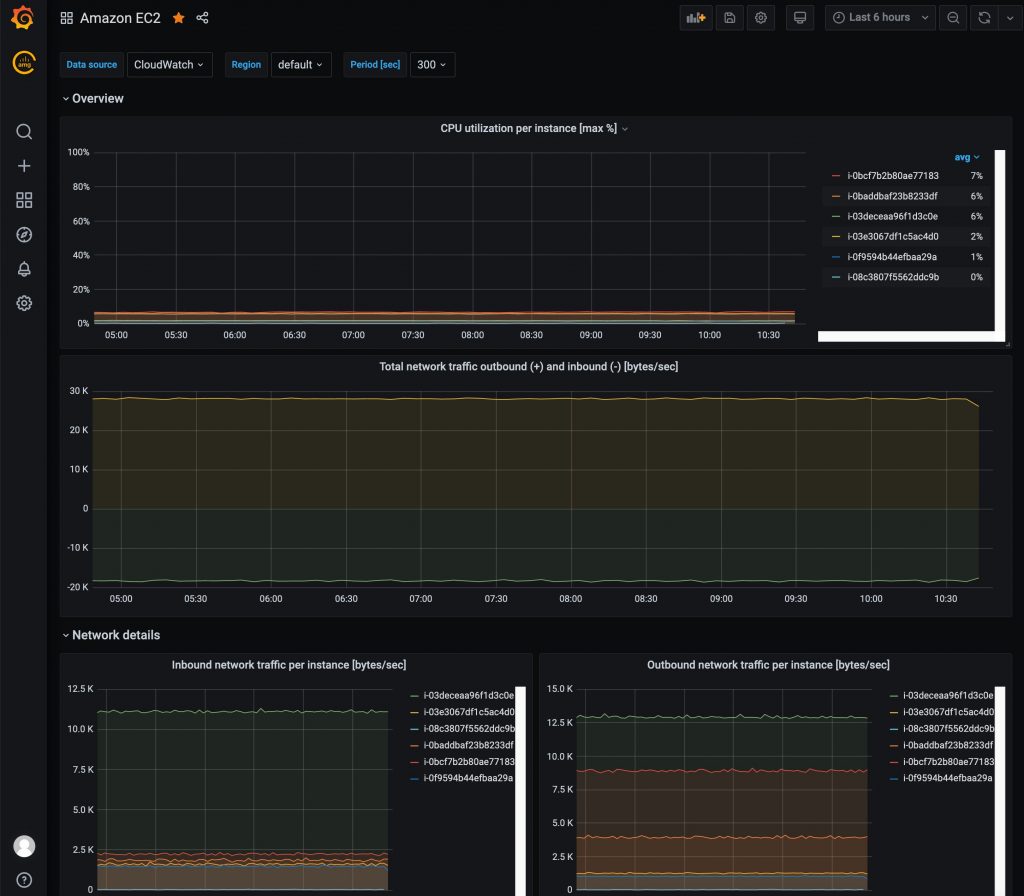1024x896 pixels.
Task: Click the Outbound traffic legend scrollbar
Action: click(x=1000, y=791)
